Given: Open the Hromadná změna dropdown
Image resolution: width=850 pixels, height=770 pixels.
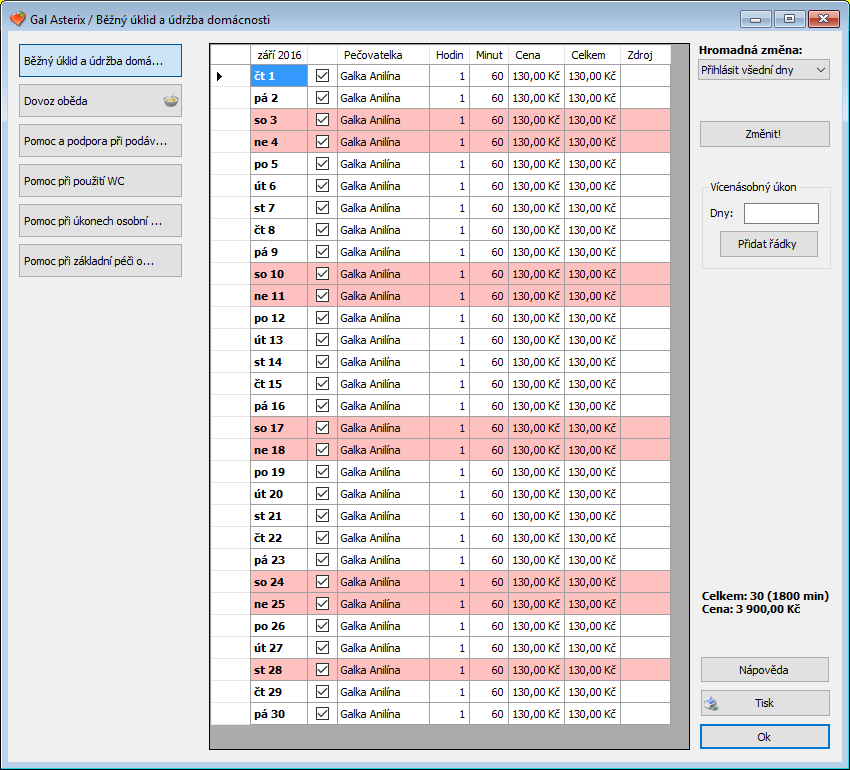Looking at the screenshot, I should 765,70.
